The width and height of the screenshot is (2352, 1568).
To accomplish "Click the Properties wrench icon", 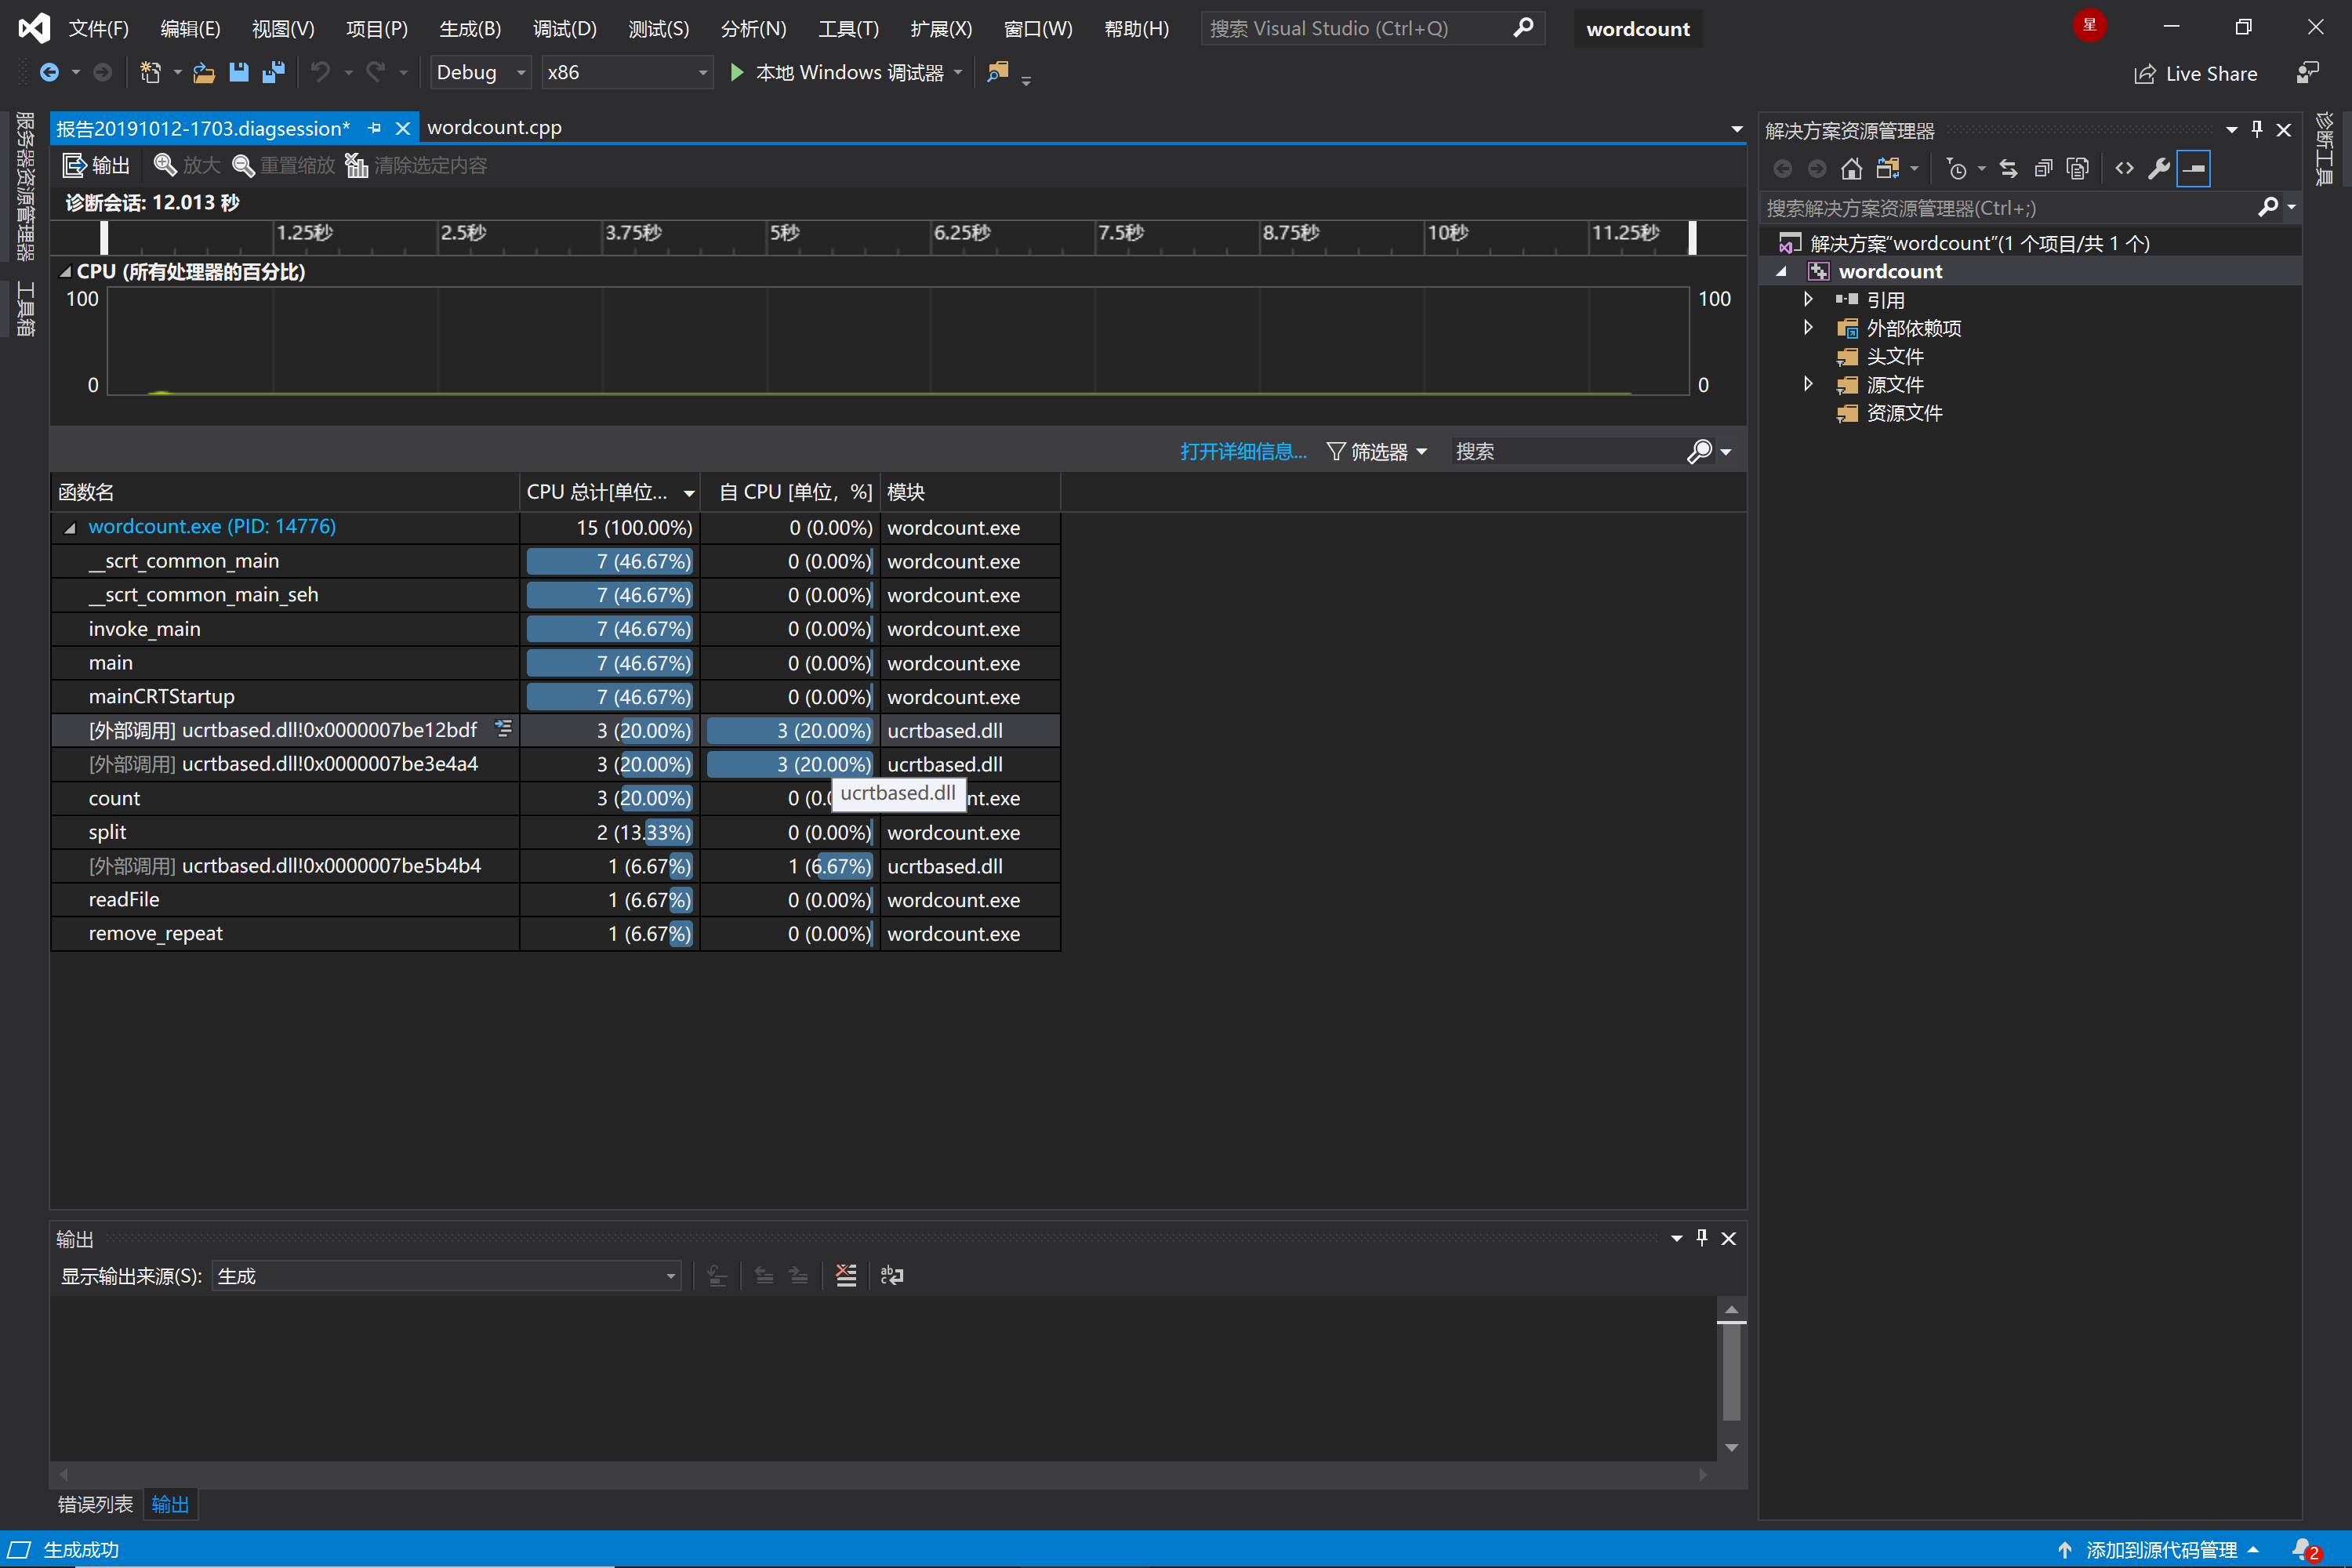I will [2158, 168].
